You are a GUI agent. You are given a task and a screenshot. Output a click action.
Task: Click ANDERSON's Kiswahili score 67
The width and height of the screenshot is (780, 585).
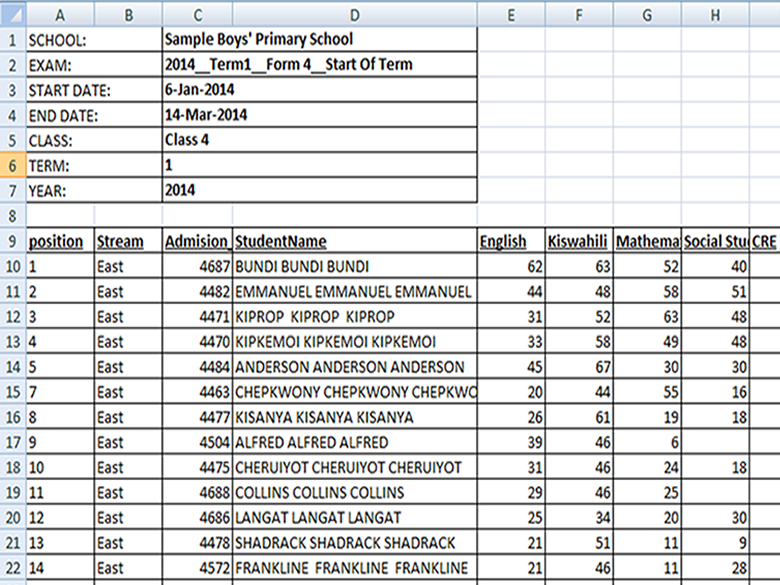click(579, 367)
